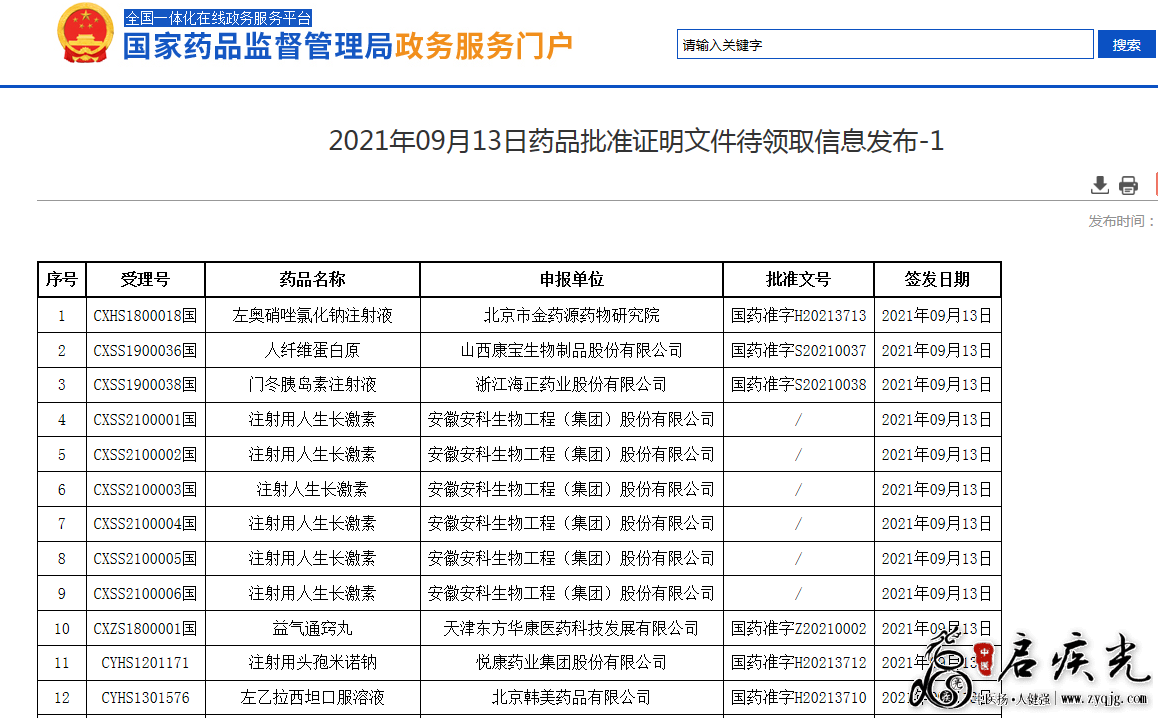Screen dimensions: 1158x718
Task: Select cell 门冬胰岛素注射液
Action: tap(312, 385)
